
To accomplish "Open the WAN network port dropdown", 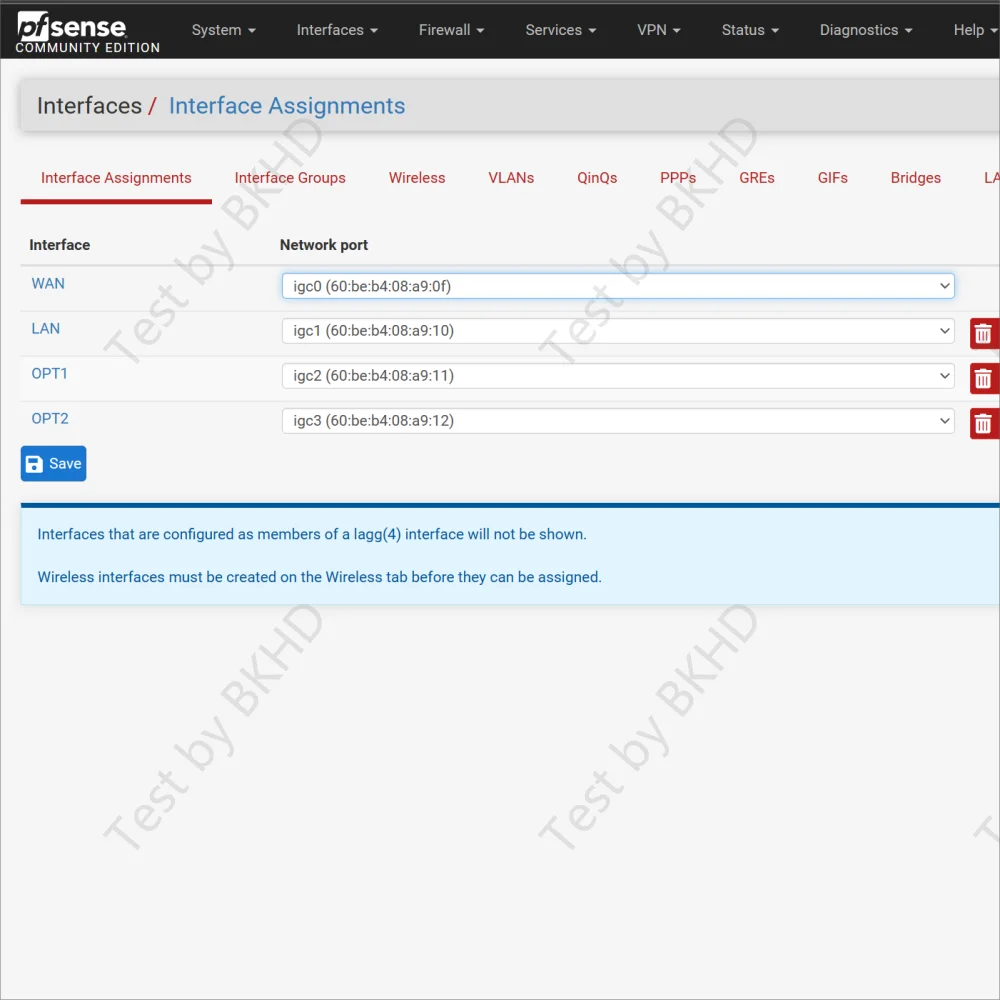I will [617, 286].
